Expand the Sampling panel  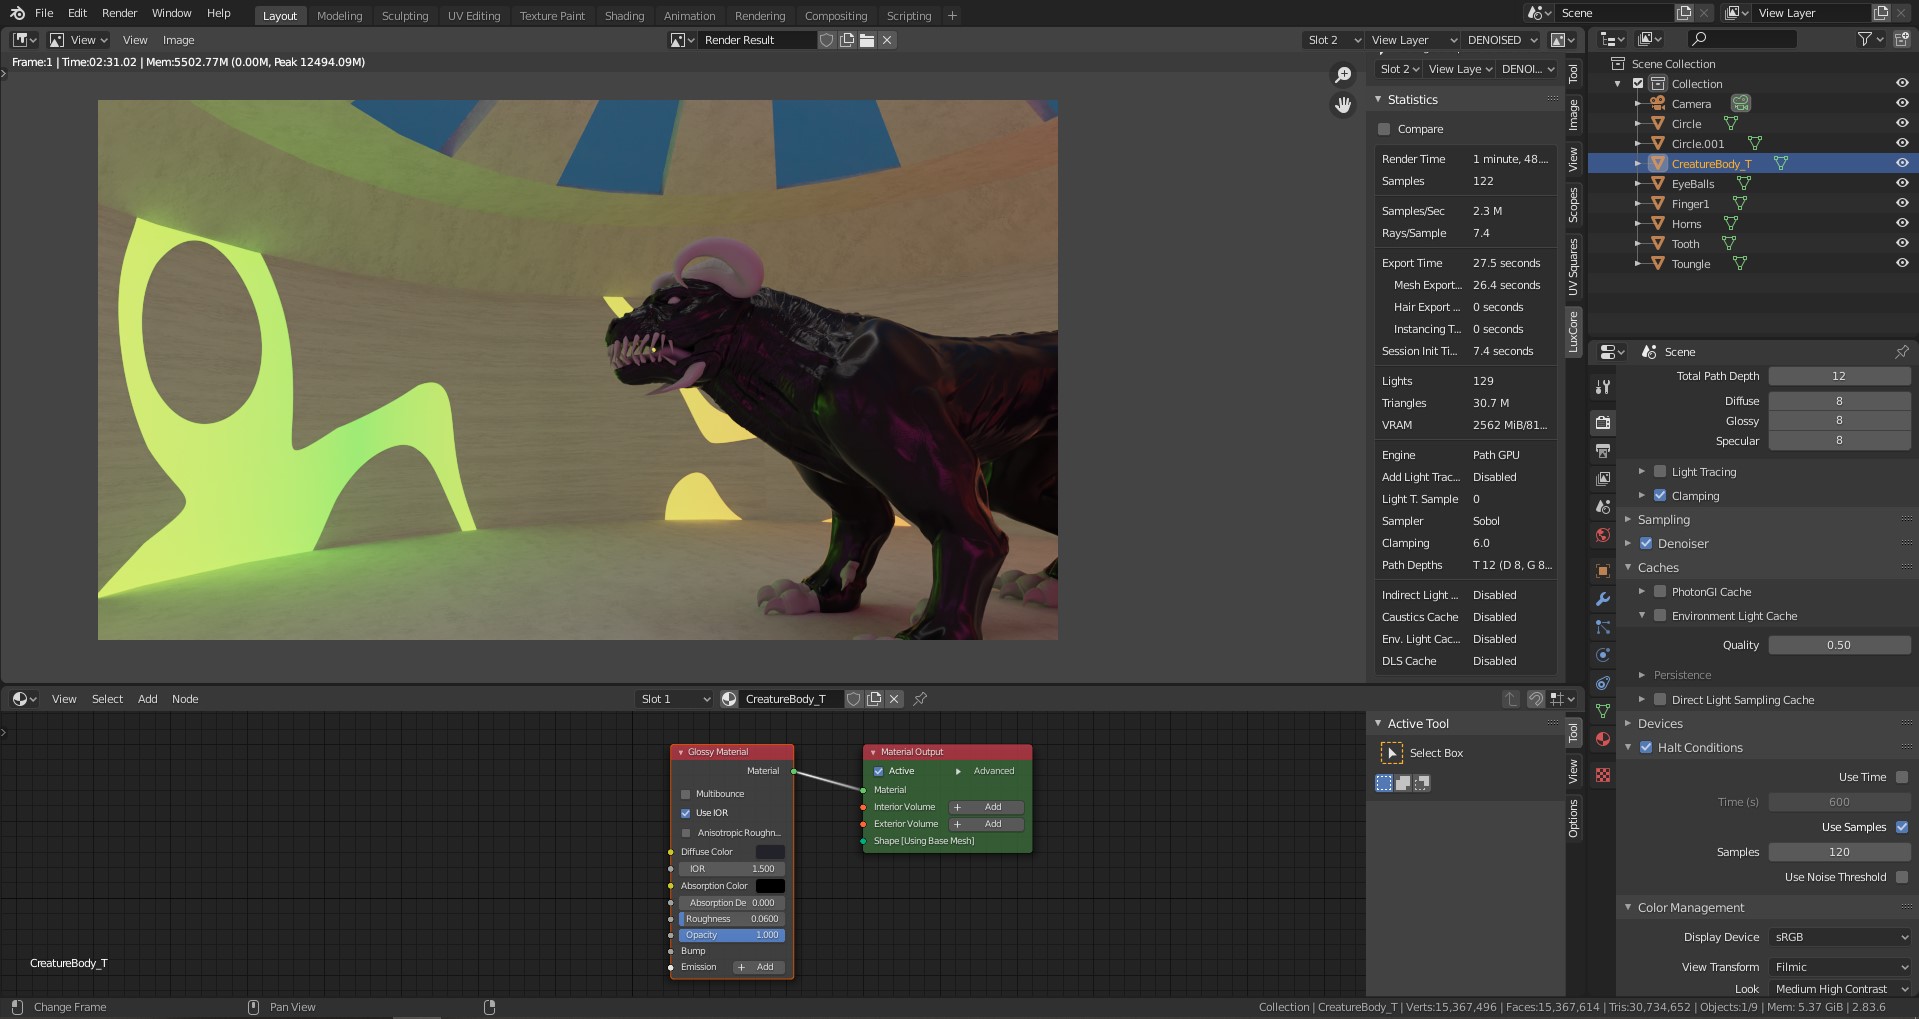click(1663, 520)
